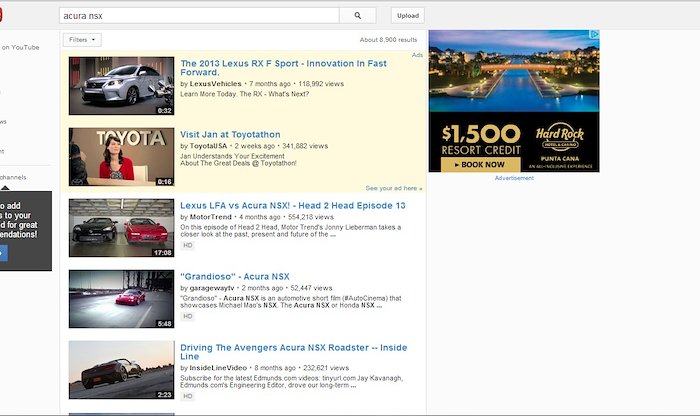Click the Ads label in the promoted box
This screenshot has height=416, width=700.
point(417,55)
